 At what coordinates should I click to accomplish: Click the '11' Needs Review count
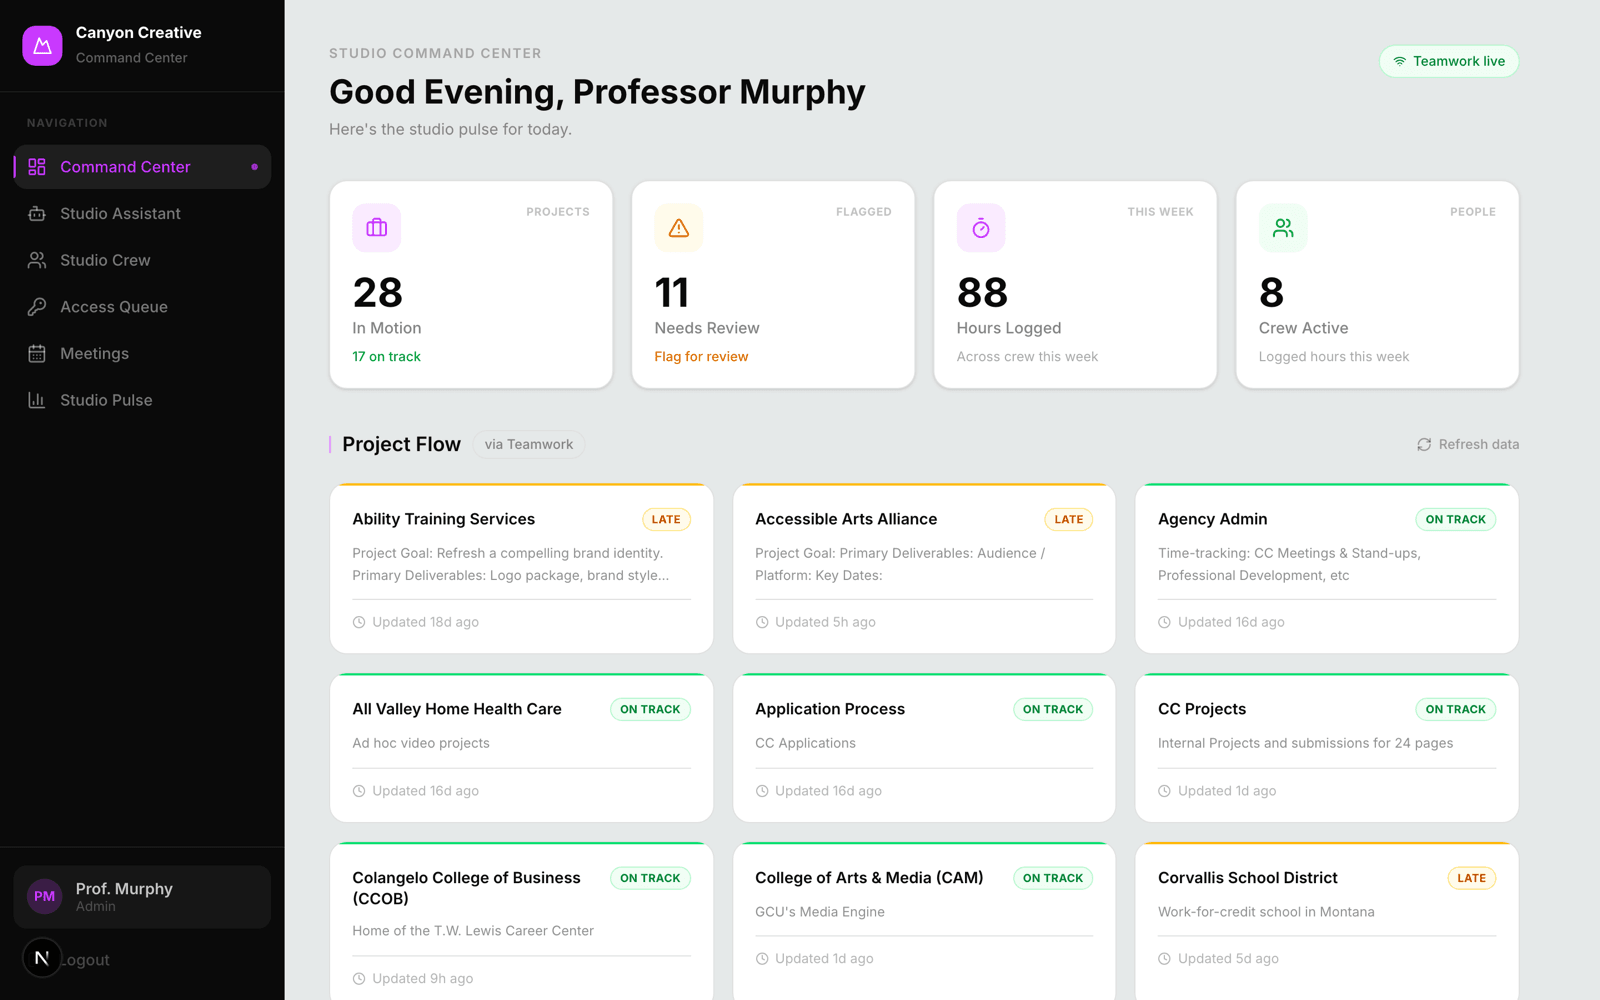(x=672, y=293)
